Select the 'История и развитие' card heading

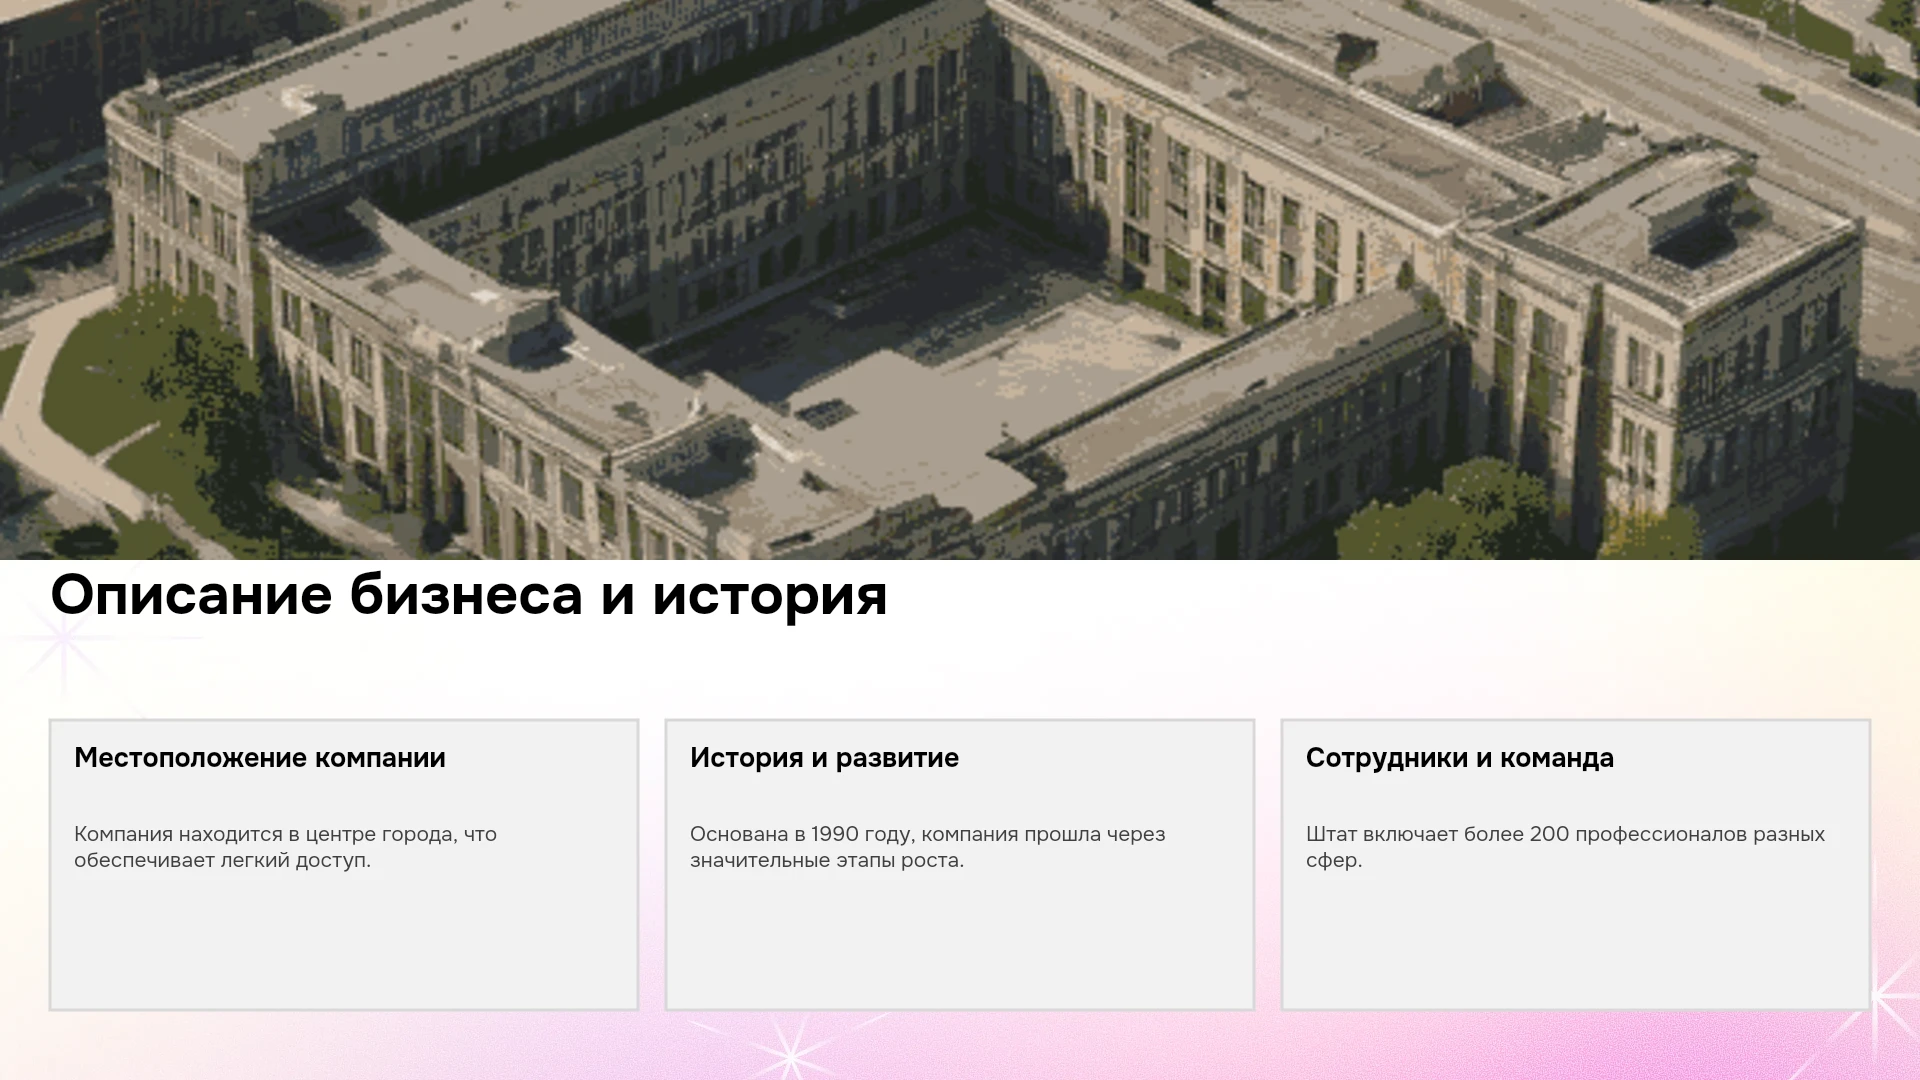click(824, 758)
